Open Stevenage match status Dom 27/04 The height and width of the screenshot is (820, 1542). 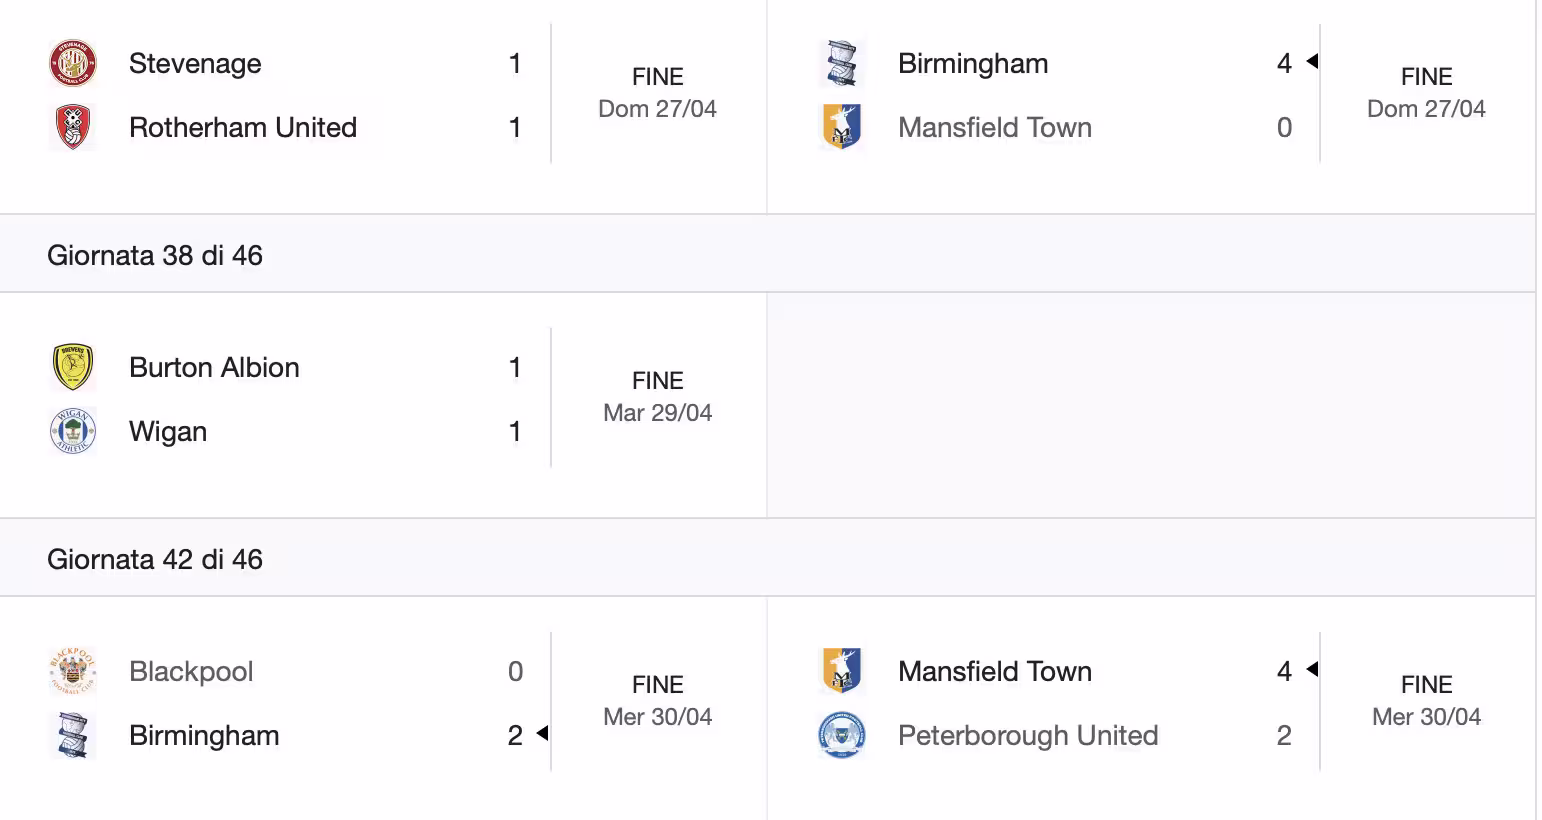coord(657,93)
